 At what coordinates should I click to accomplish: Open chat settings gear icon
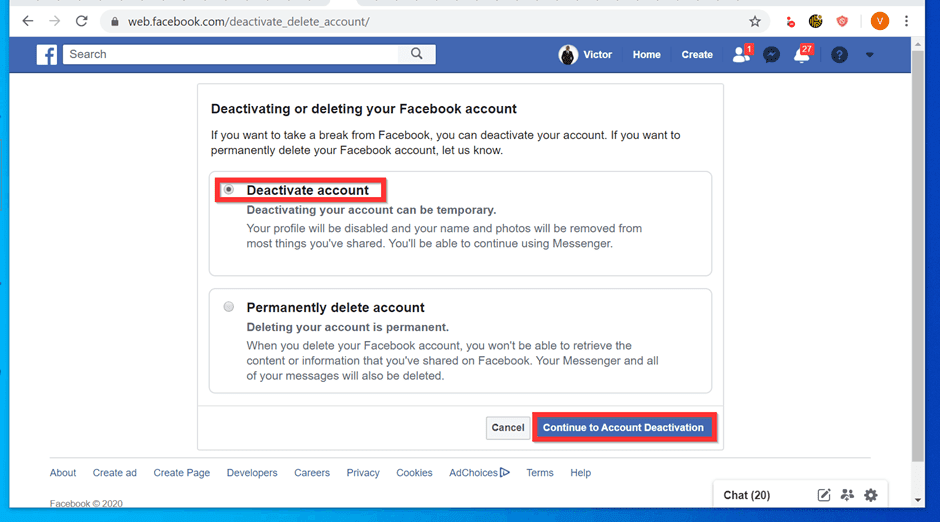click(871, 495)
